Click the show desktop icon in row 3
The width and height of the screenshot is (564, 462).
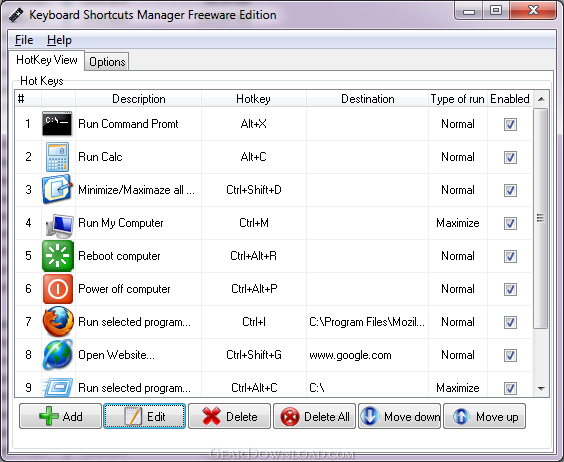57,189
